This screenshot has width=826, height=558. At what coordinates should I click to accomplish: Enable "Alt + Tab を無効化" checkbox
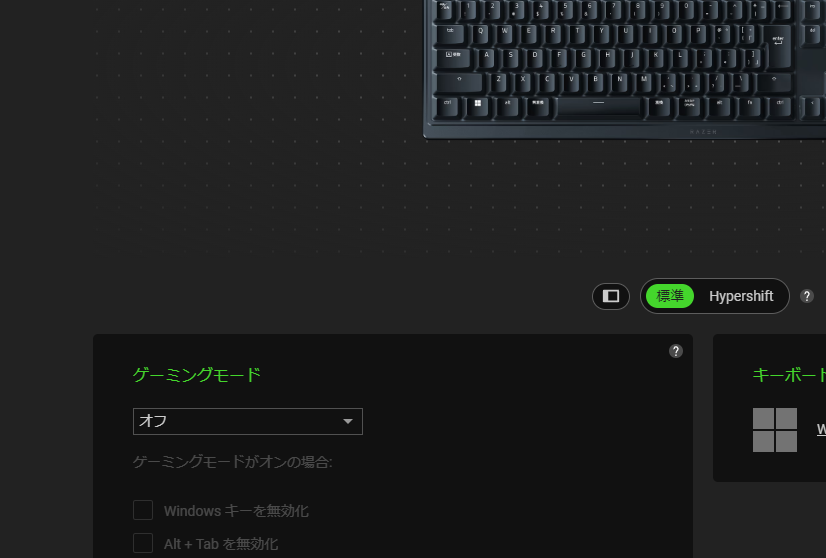pyautogui.click(x=143, y=543)
